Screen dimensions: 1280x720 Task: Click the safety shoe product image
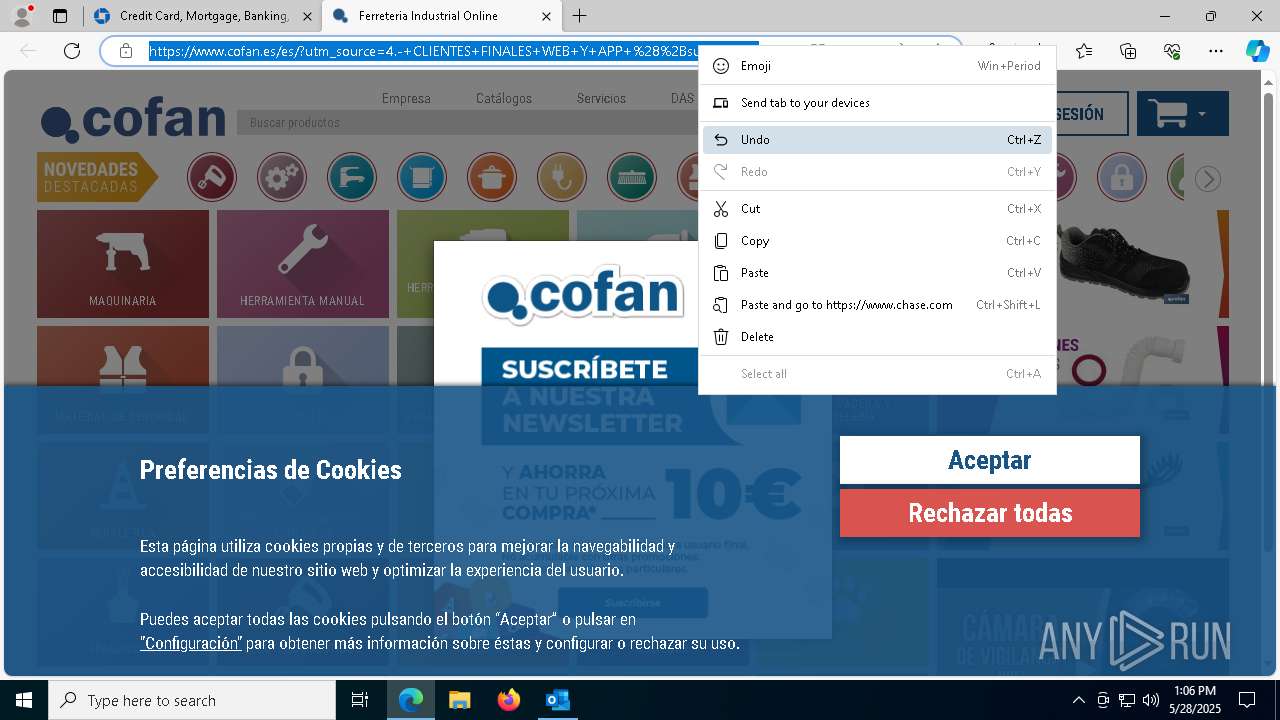[x=1125, y=262]
